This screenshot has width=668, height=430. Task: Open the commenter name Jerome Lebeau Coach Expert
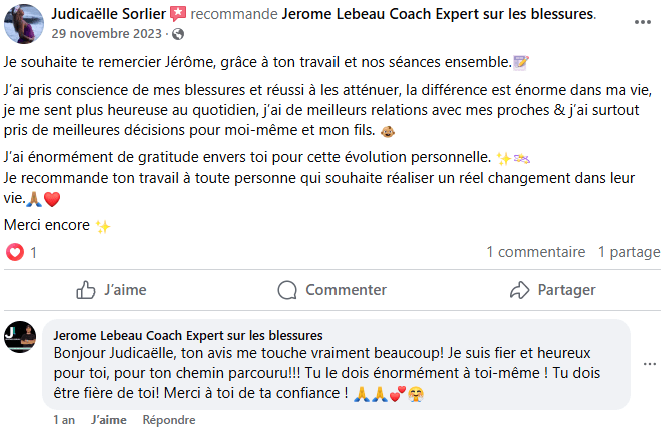pos(187,335)
